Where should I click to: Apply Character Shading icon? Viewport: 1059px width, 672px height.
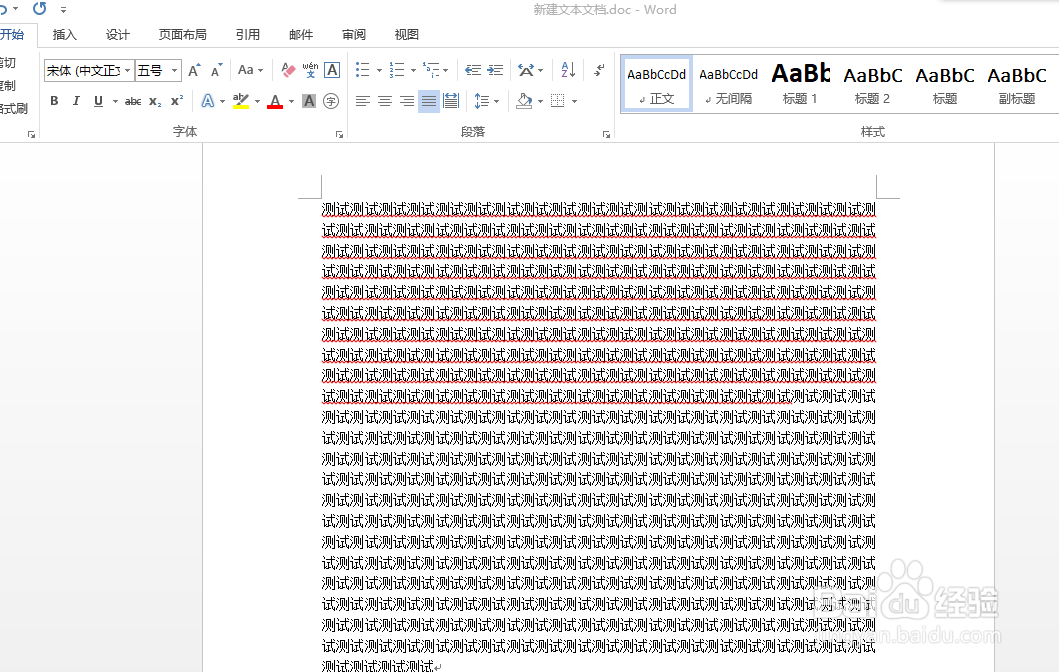point(309,101)
